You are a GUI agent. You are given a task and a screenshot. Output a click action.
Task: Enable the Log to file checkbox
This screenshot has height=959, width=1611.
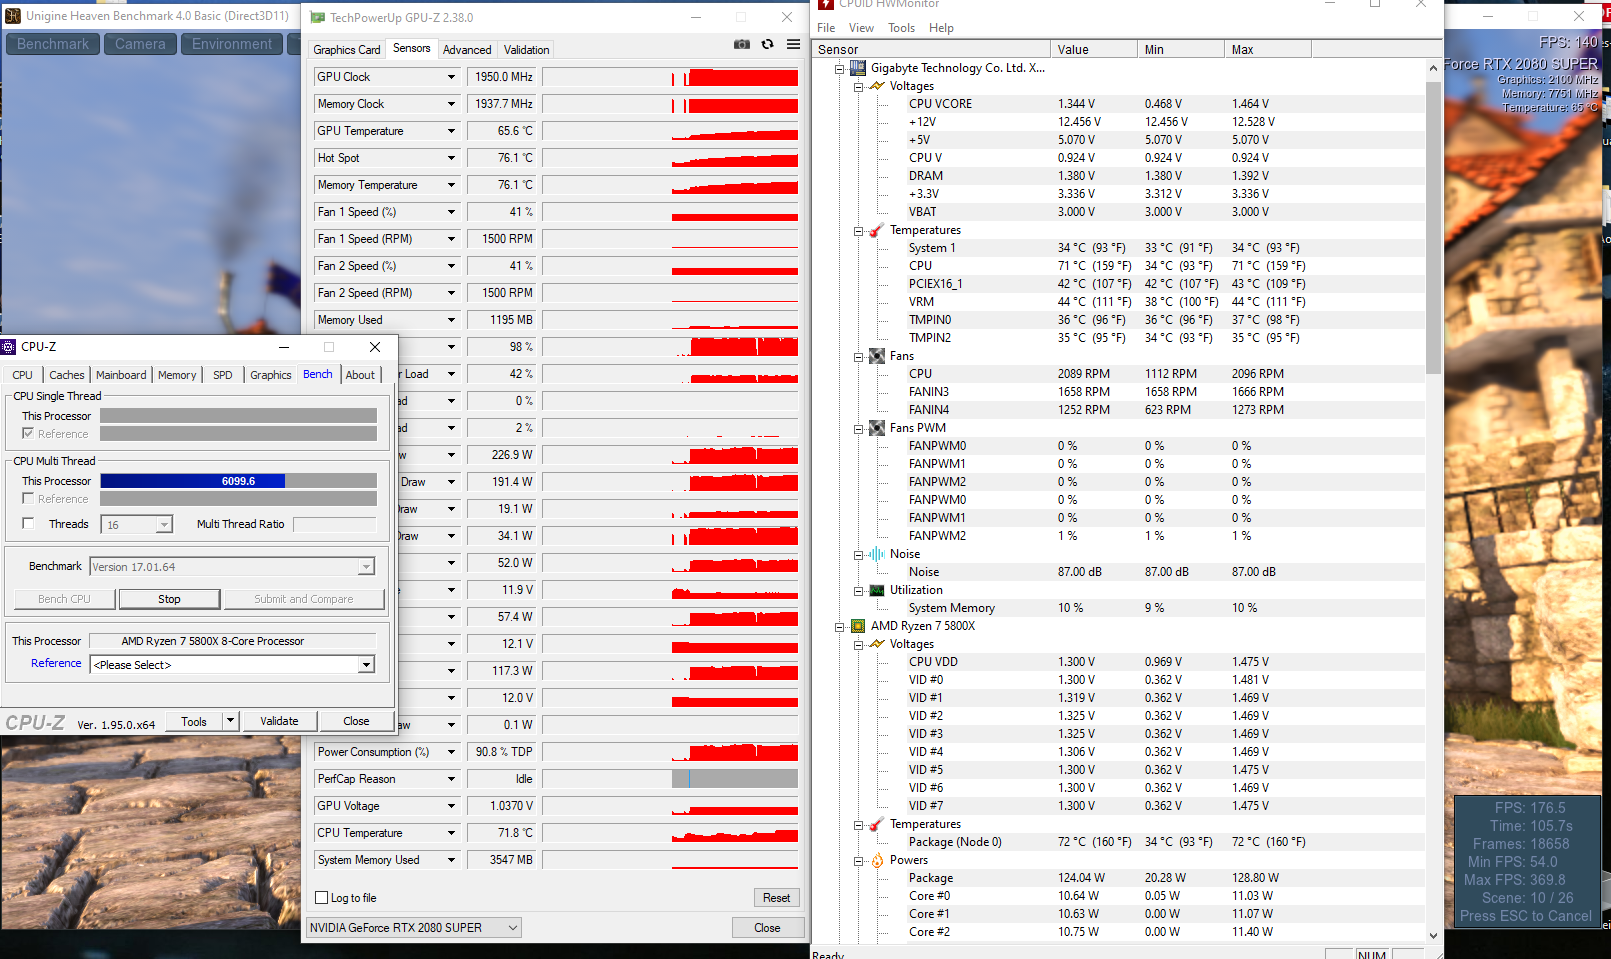[322, 898]
